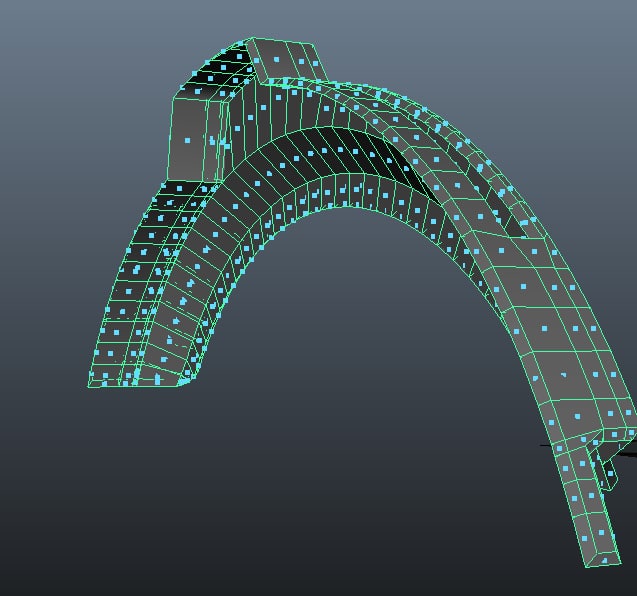This screenshot has width=637, height=596.
Task: Select the large front face of the raised block
Action: point(187,140)
